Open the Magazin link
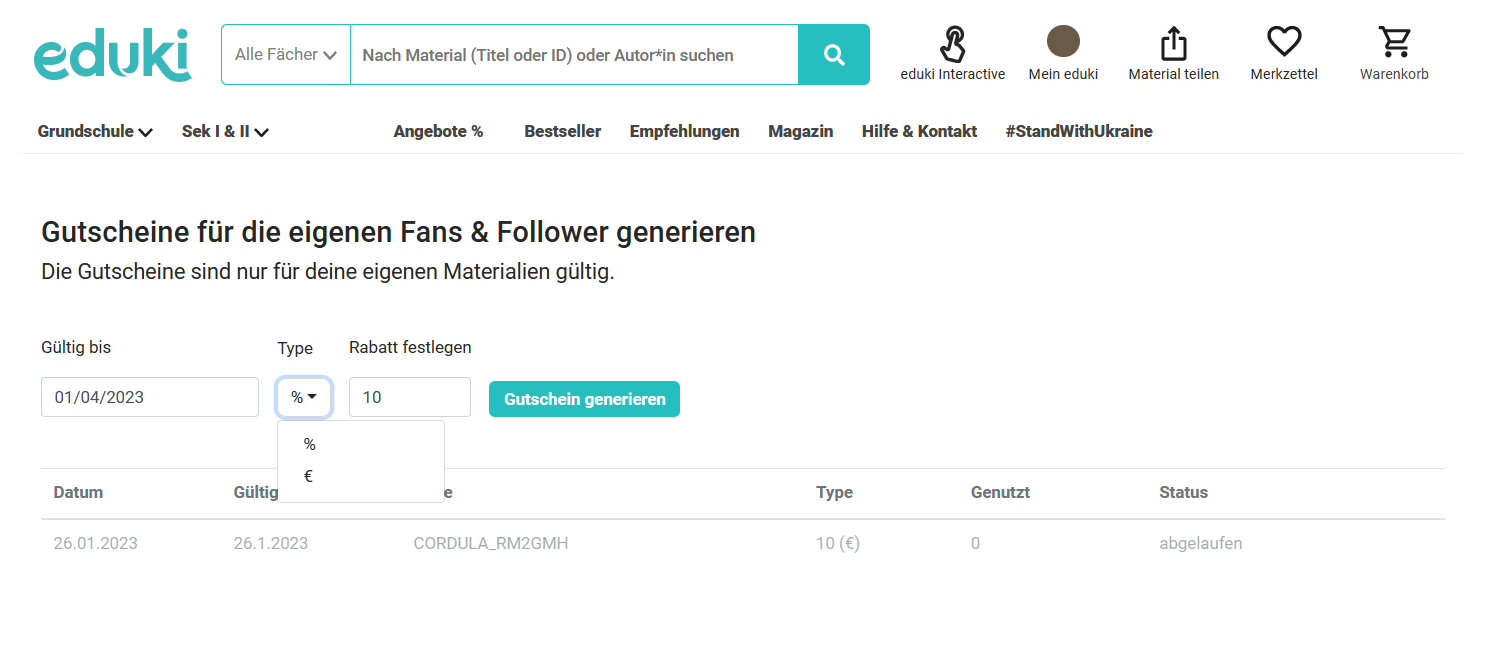Viewport: 1506px width, 655px height. 800,131
